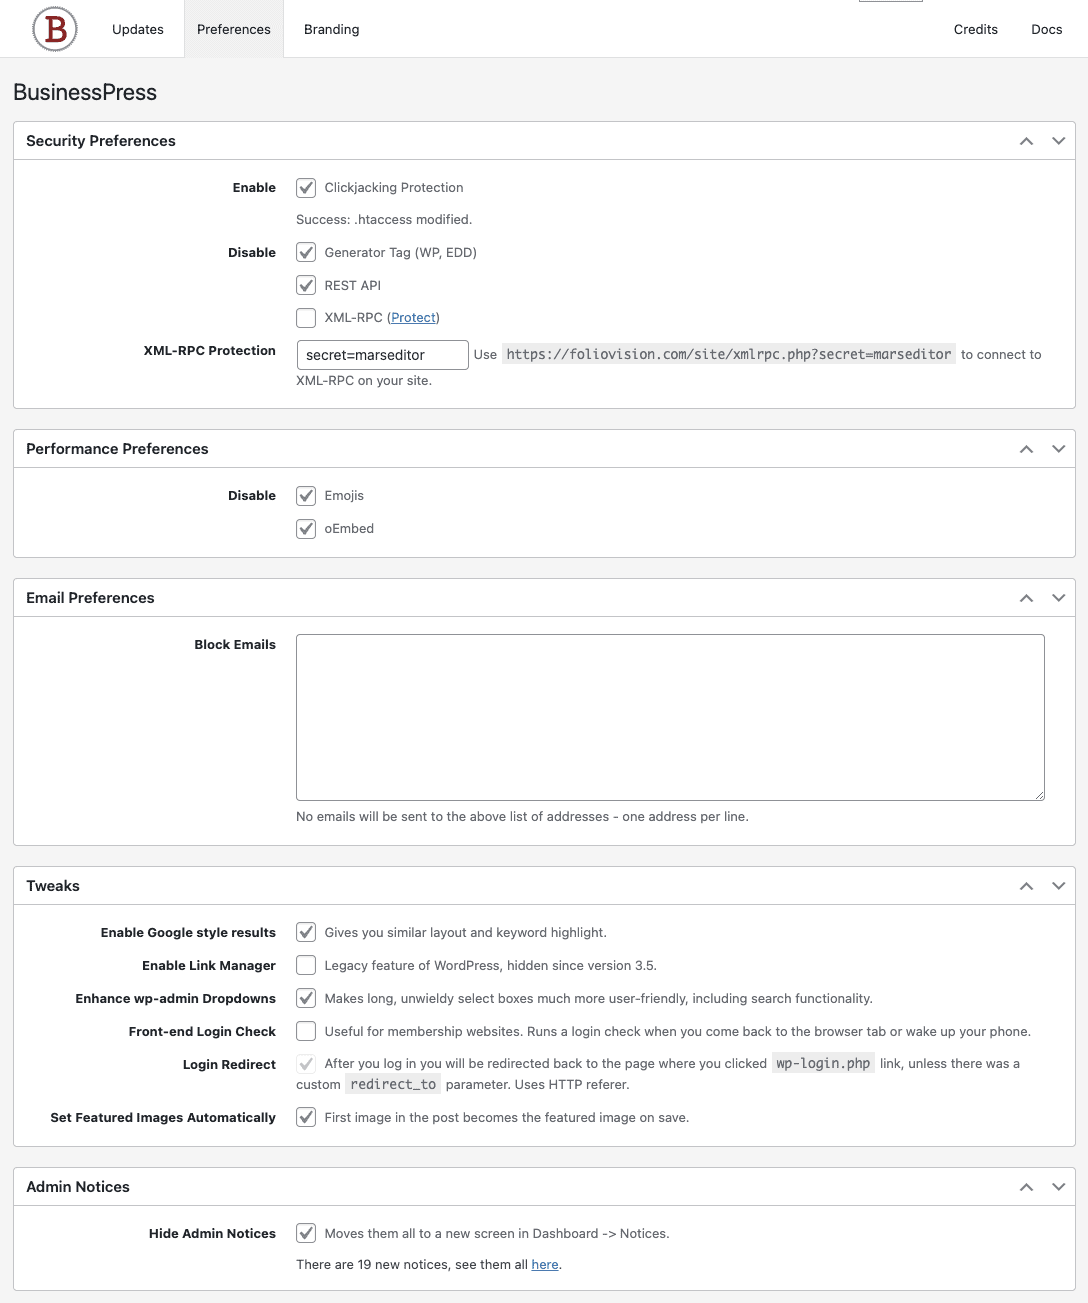Click the BusinessPress page title
This screenshot has width=1088, height=1303.
pos(85,92)
